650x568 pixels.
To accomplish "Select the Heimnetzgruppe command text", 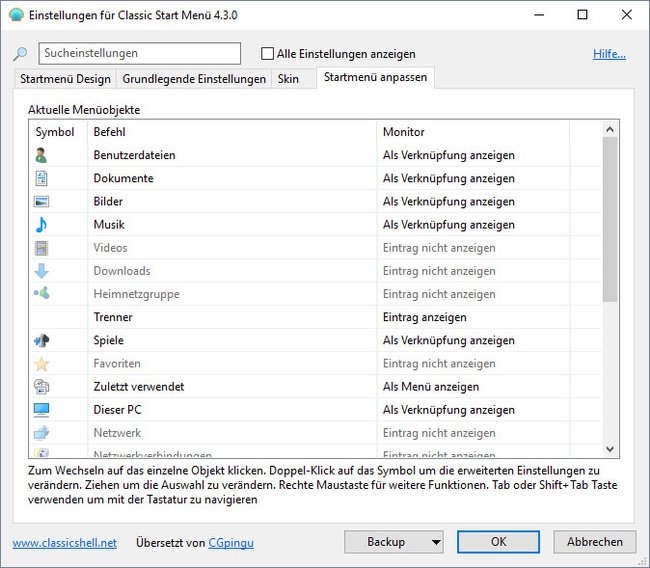I will pos(136,294).
